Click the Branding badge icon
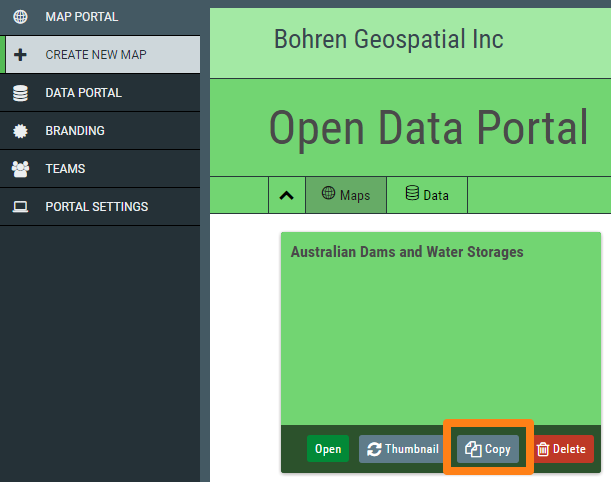This screenshot has height=482, width=611. pyautogui.click(x=20, y=131)
